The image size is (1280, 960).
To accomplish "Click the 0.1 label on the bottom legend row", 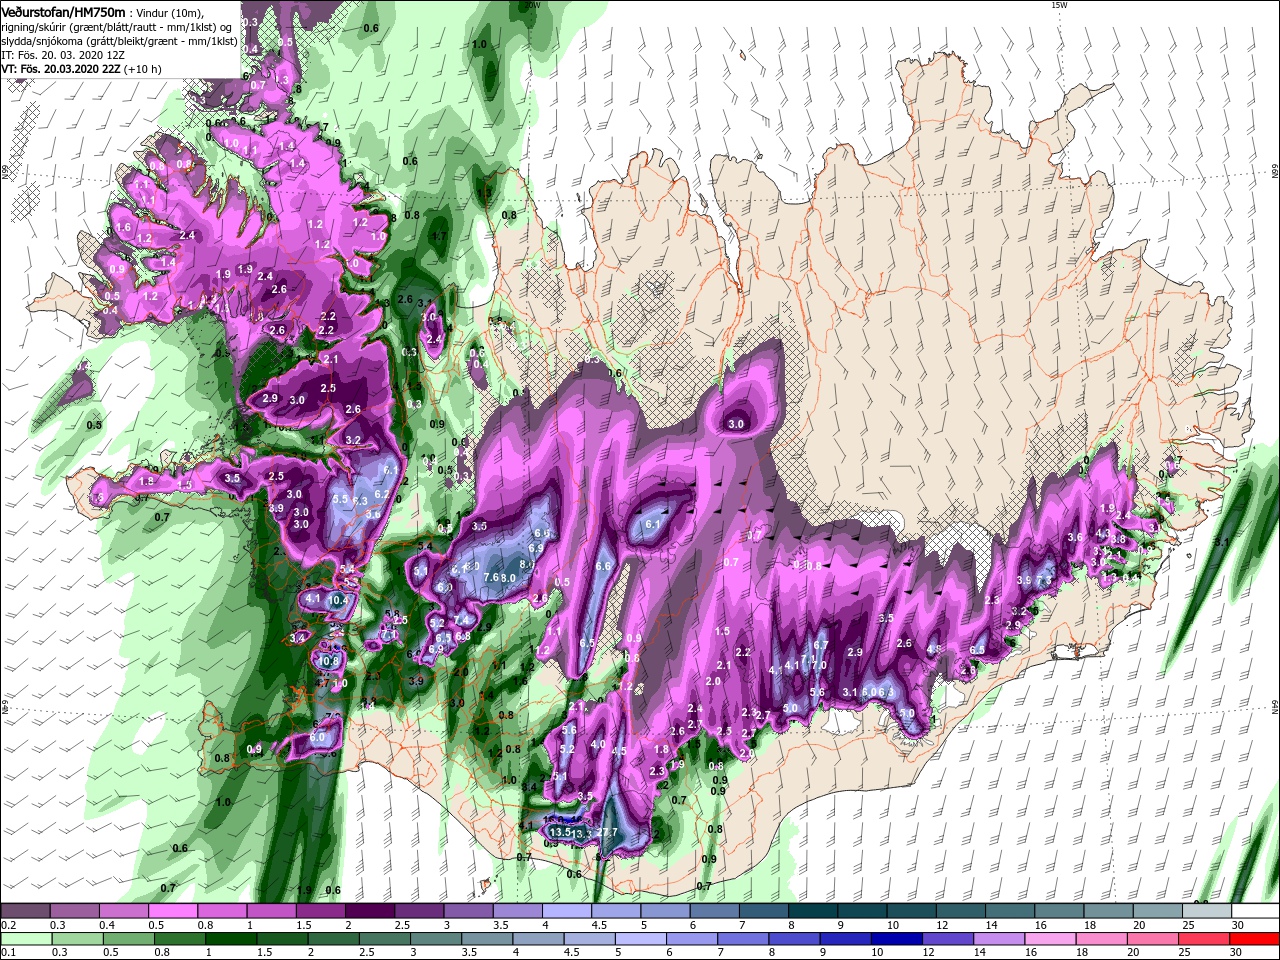I will [x=7, y=953].
